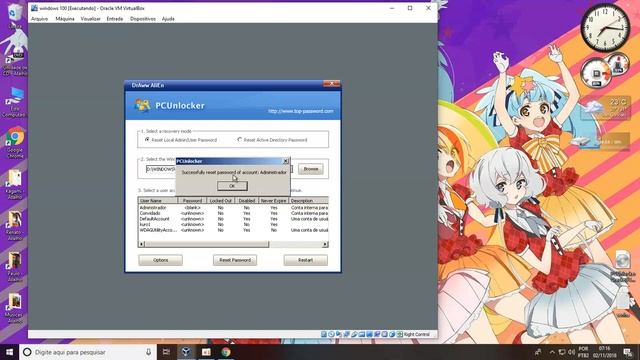The image size is (640, 360).
Task: Click the USB icon in VirtualBox status bar
Action: 354,334
